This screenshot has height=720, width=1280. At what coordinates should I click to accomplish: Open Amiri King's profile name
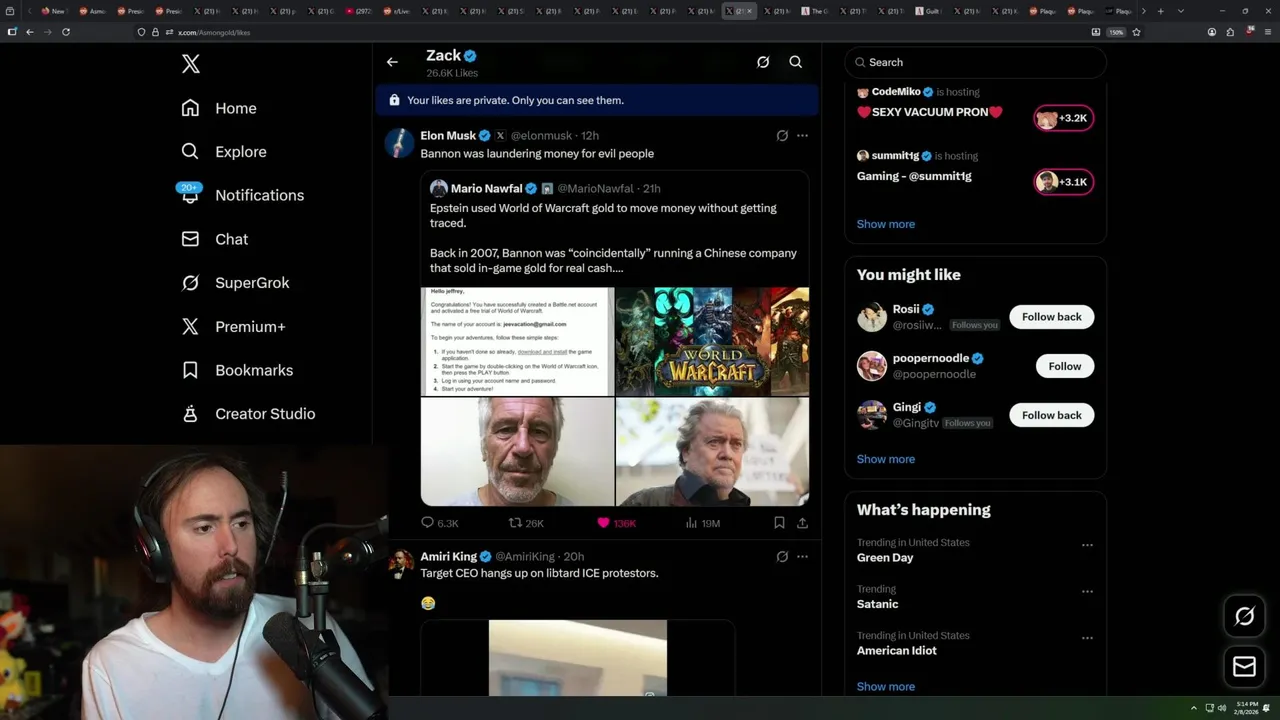[x=448, y=556]
